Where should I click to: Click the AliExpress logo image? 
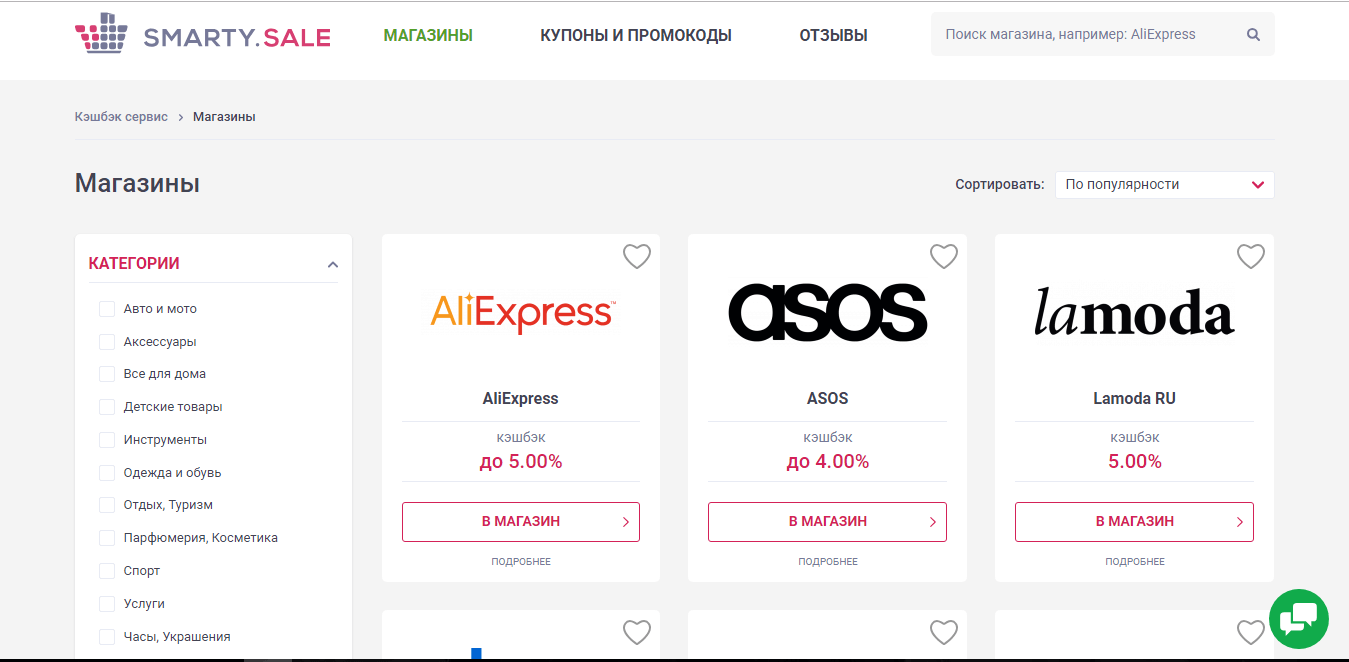pyautogui.click(x=521, y=313)
